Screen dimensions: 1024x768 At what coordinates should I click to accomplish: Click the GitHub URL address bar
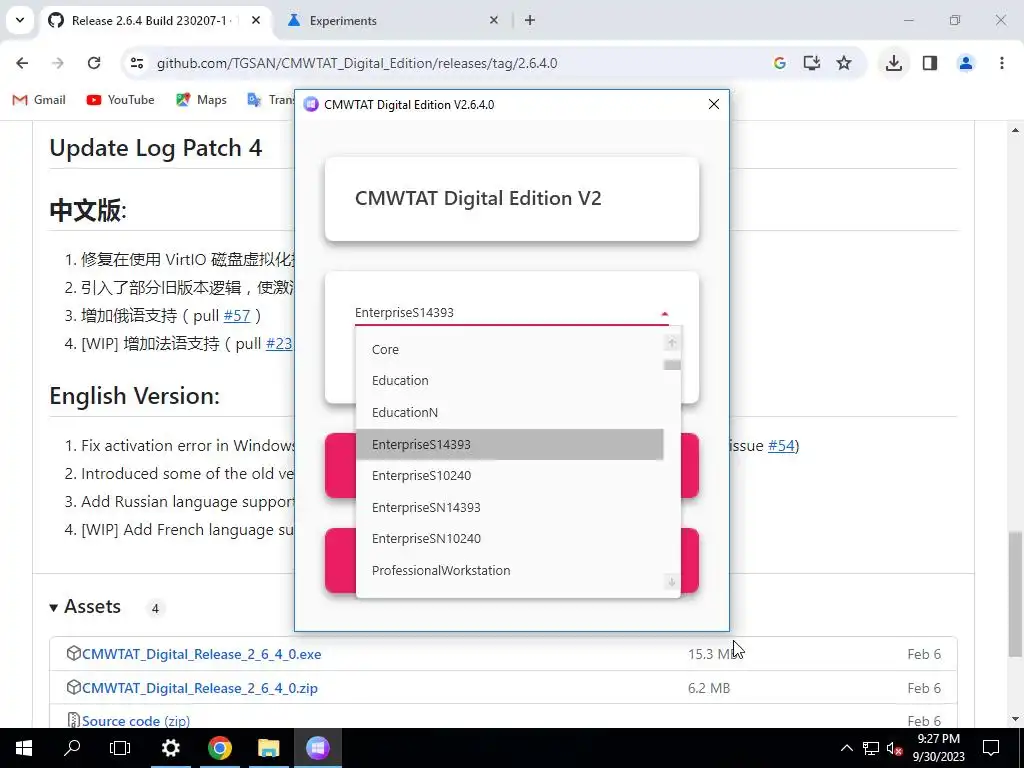pyautogui.click(x=357, y=63)
